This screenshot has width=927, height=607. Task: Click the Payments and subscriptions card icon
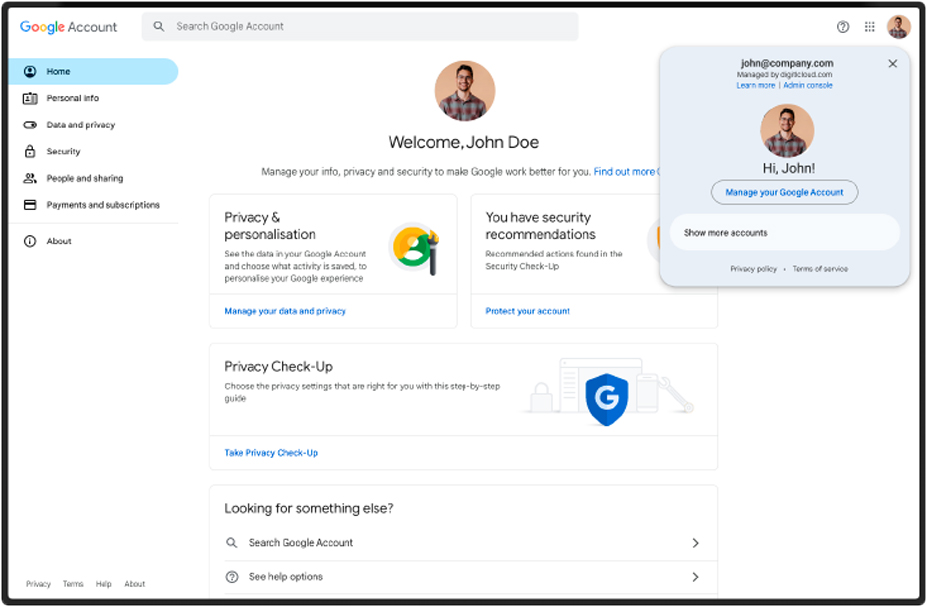30,205
